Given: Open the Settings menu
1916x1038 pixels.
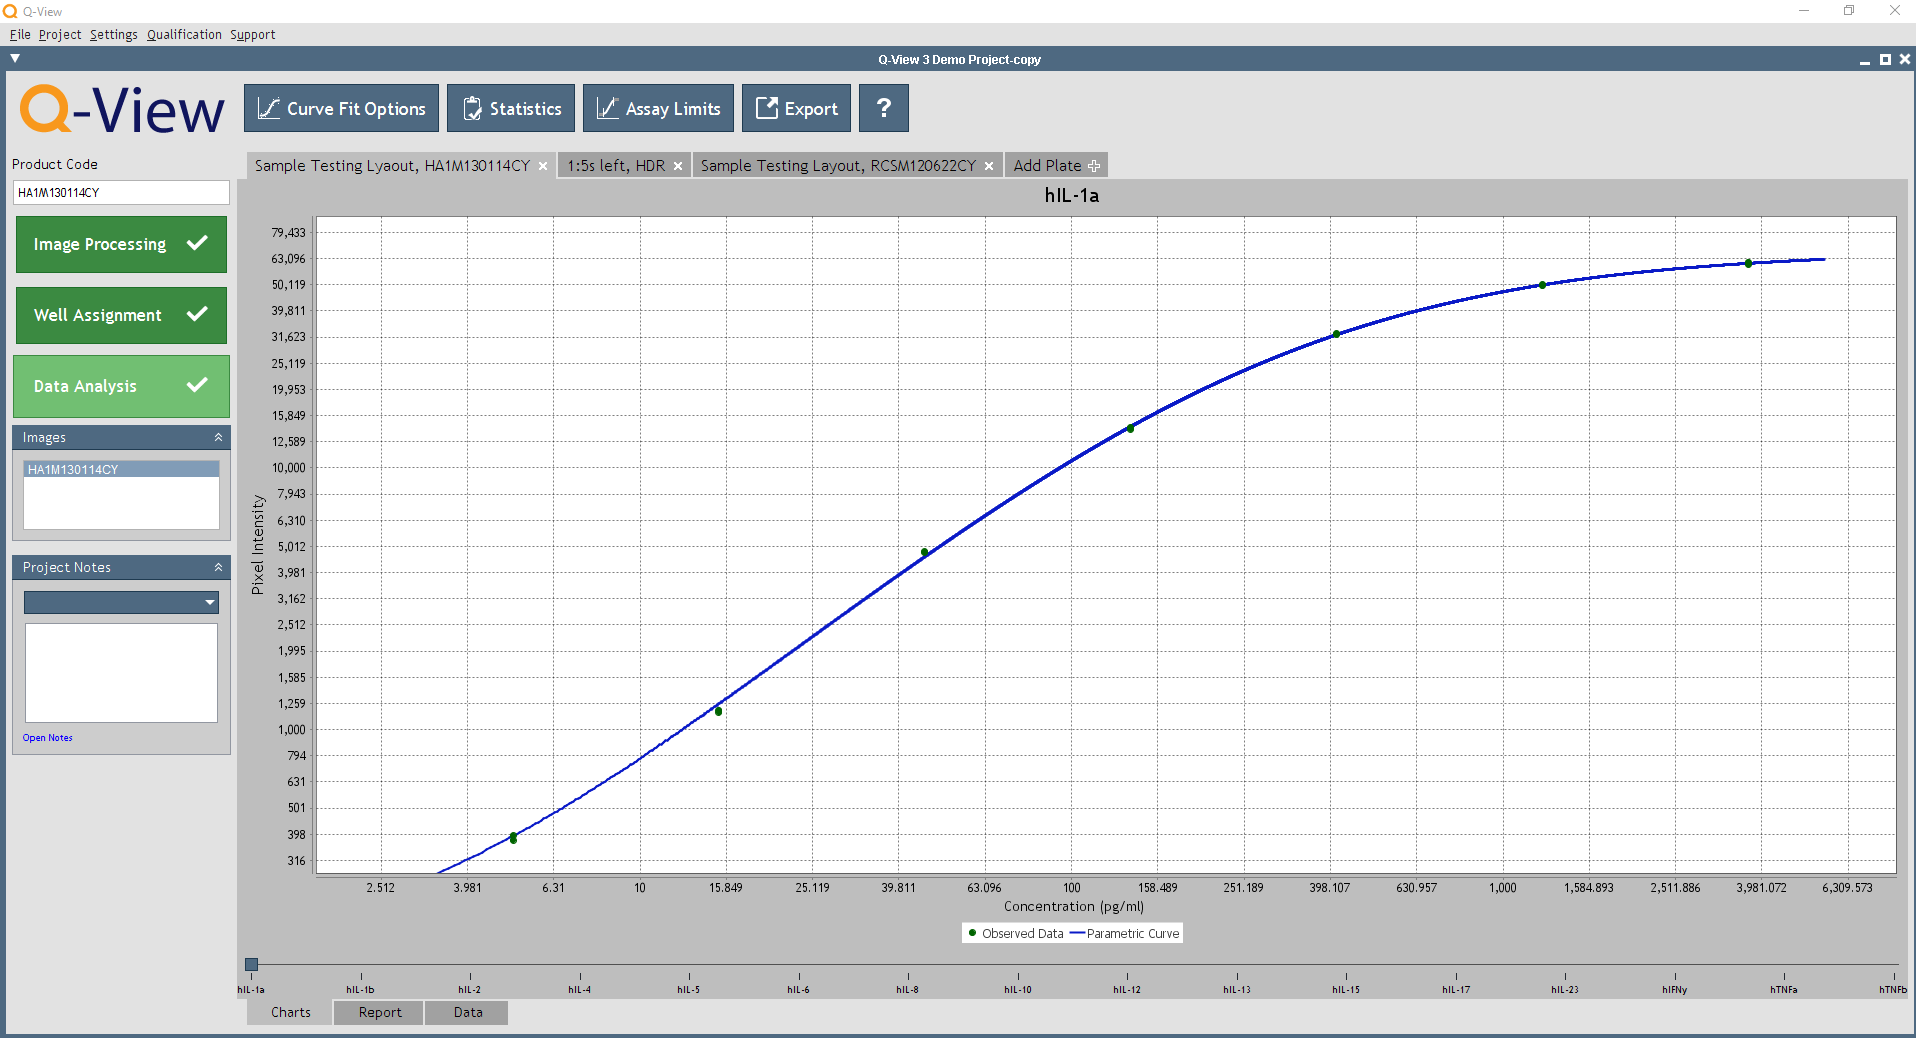Looking at the screenshot, I should [114, 34].
